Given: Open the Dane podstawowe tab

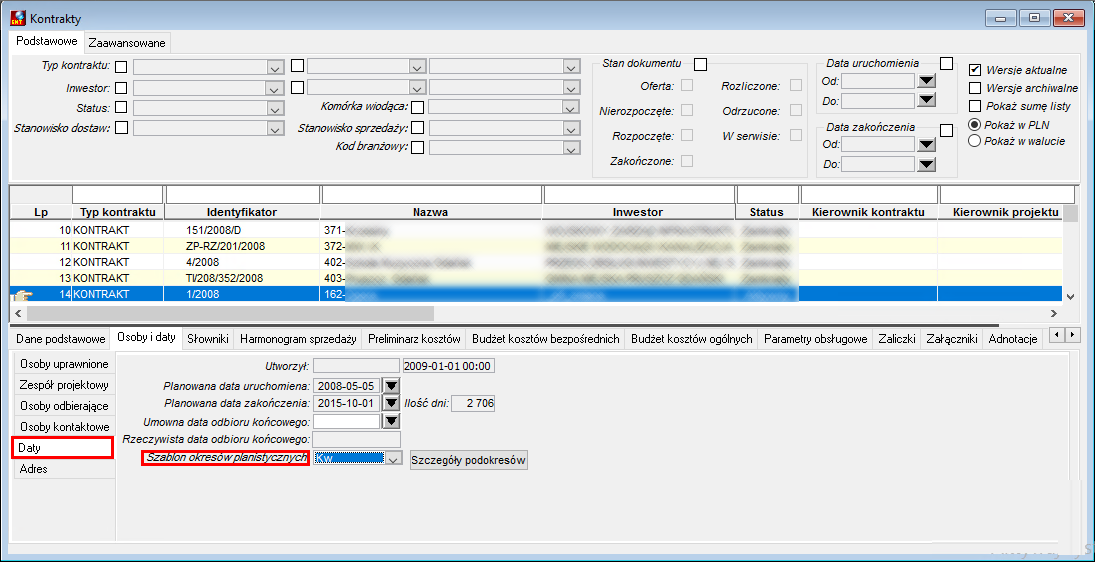Looking at the screenshot, I should coord(60,339).
